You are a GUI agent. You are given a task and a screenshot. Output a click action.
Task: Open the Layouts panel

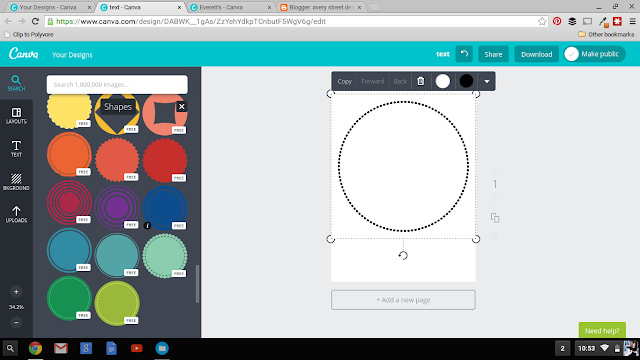coord(16,116)
